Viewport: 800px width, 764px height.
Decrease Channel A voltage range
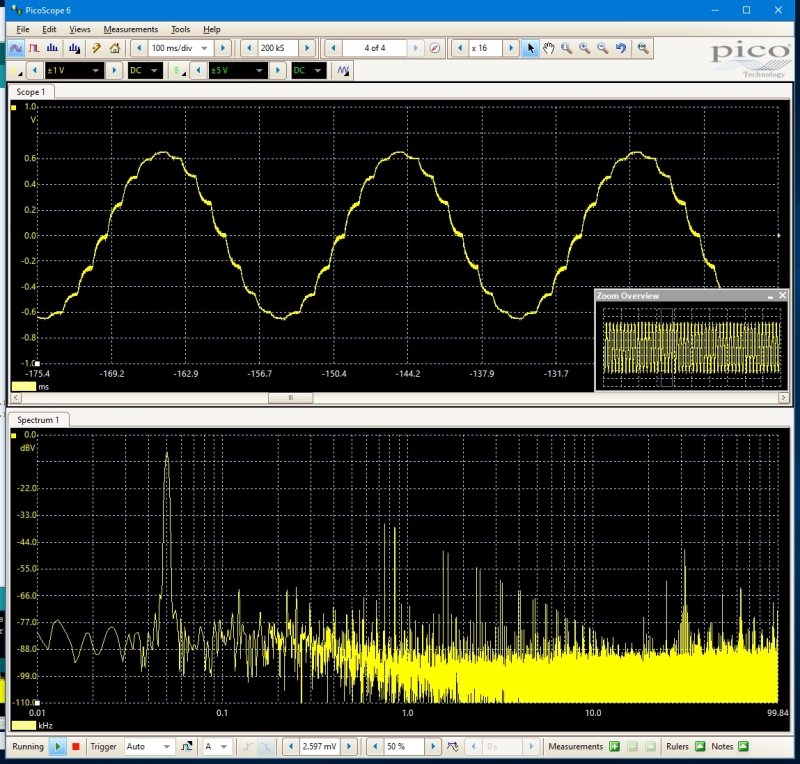pyautogui.click(x=35, y=70)
